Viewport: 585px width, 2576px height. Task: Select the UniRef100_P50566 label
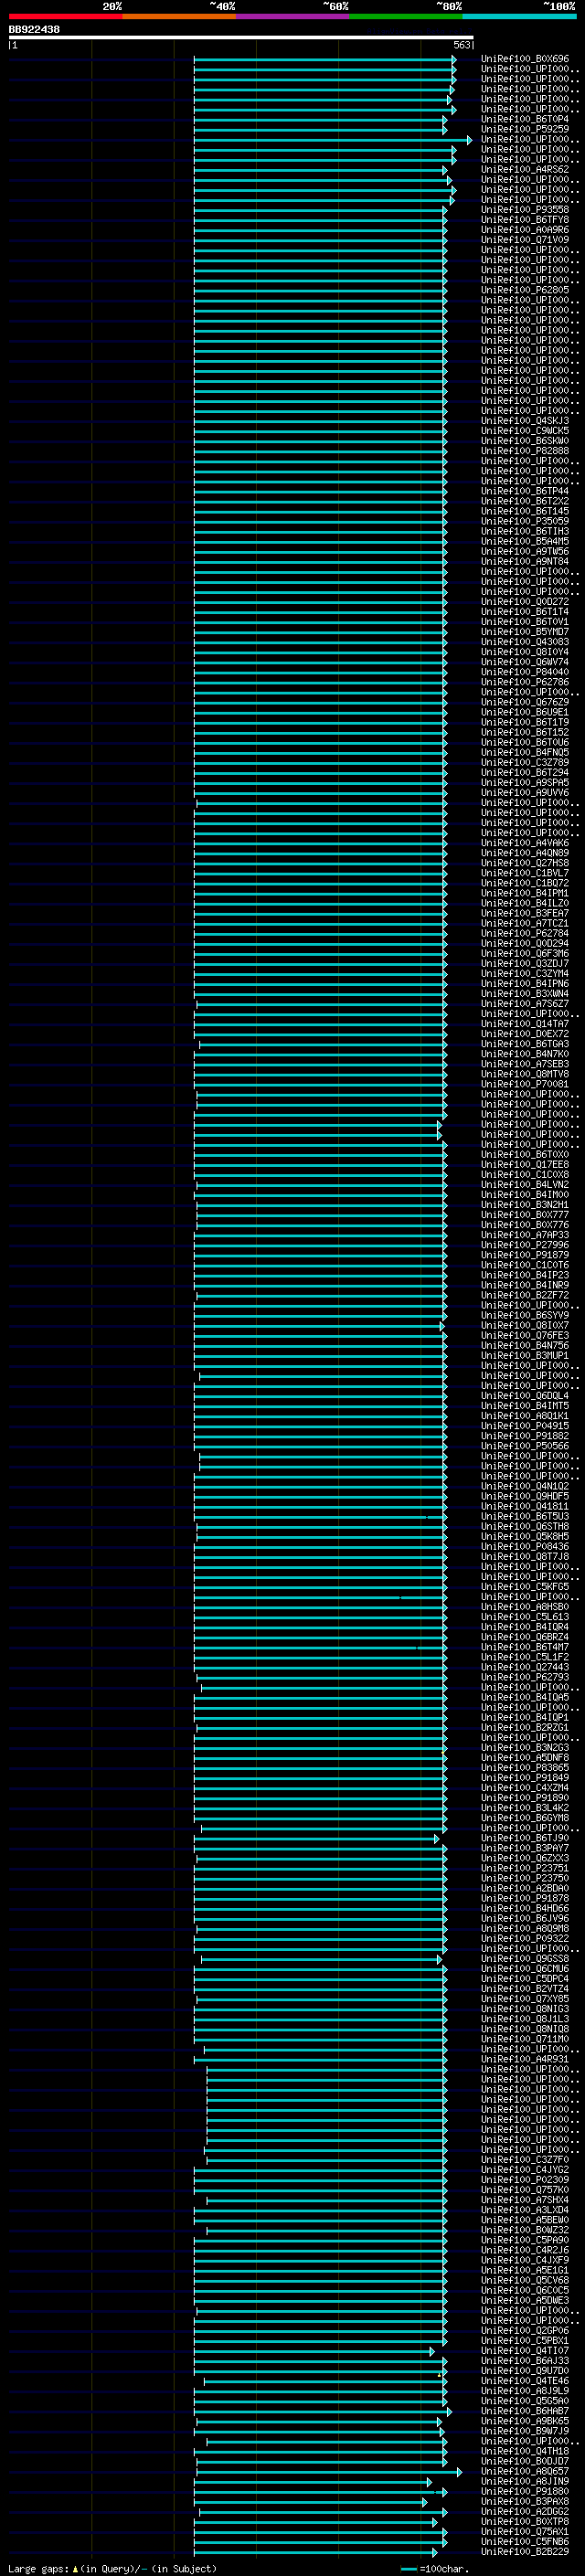[x=524, y=1446]
